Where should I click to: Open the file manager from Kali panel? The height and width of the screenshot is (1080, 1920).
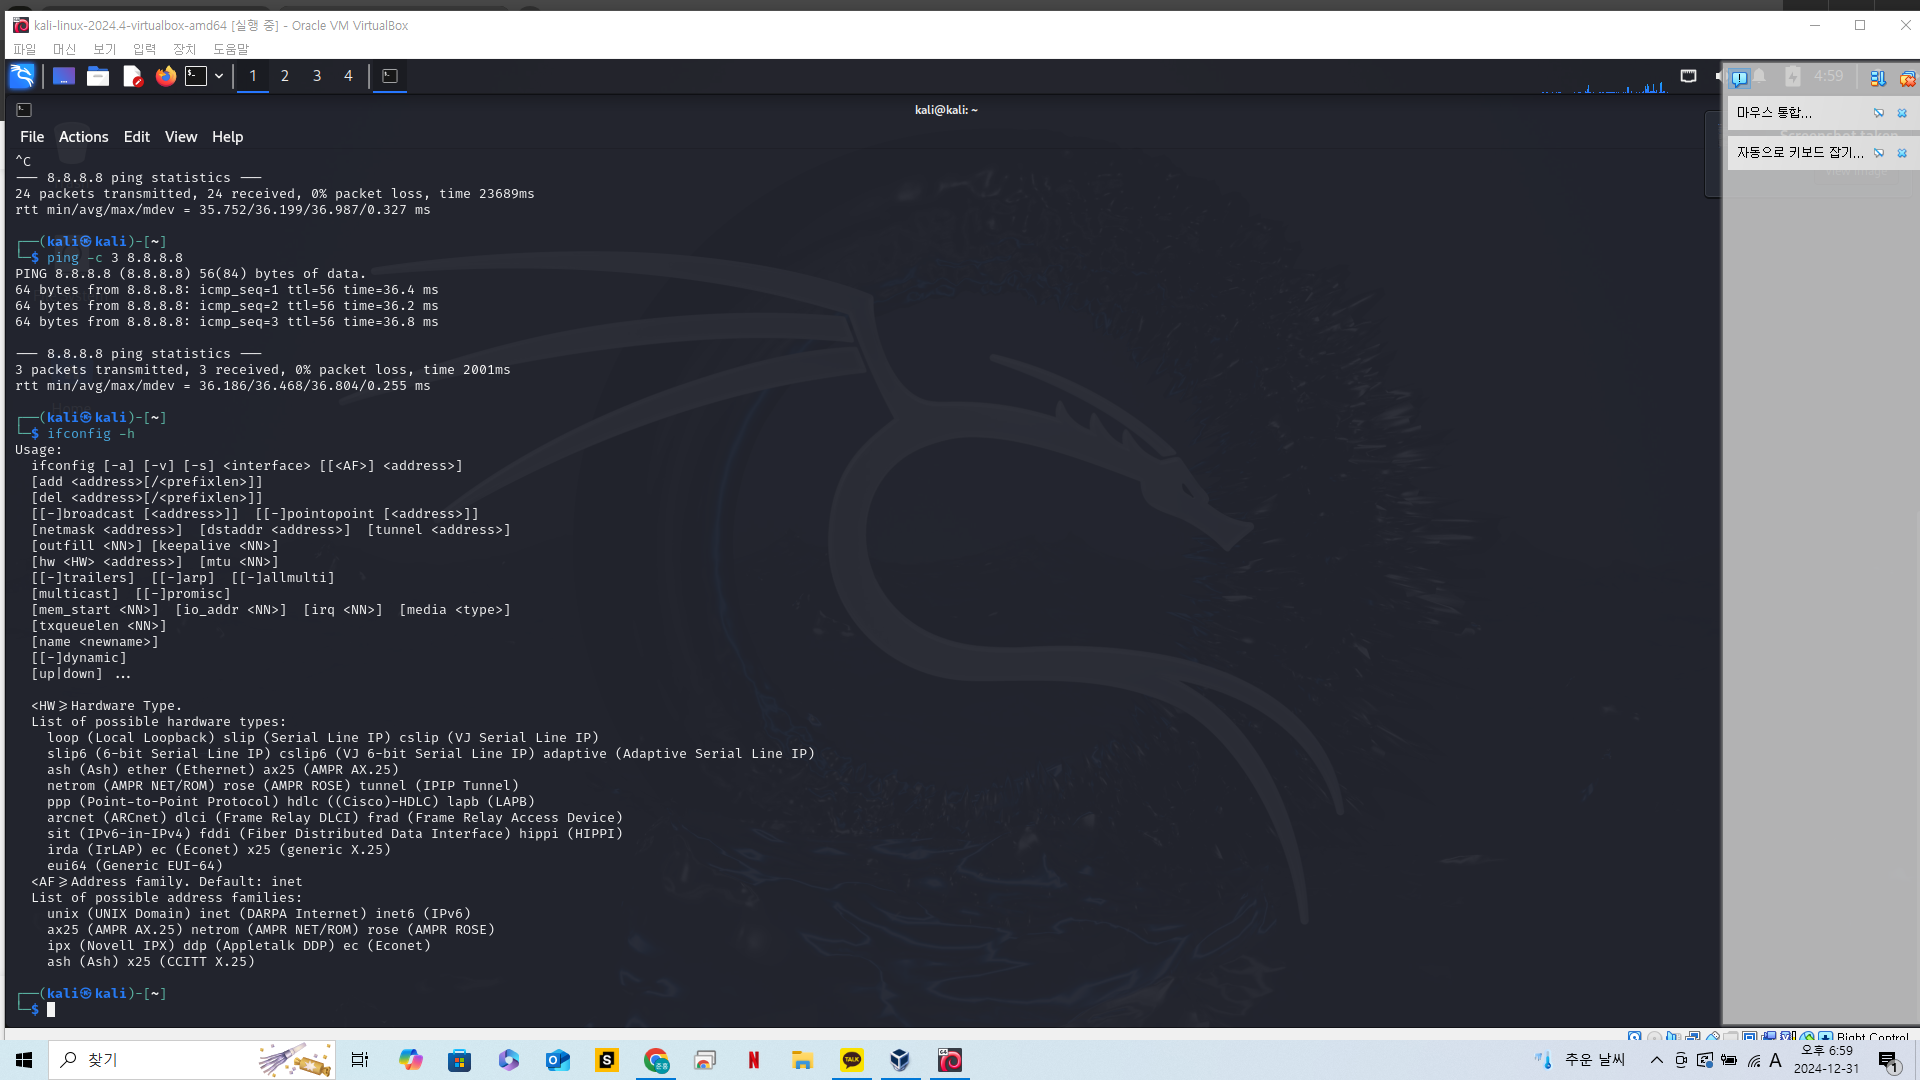98,76
